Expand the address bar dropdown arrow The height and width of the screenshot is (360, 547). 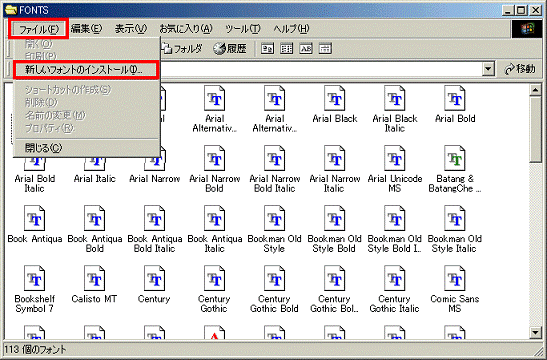pyautogui.click(x=489, y=69)
